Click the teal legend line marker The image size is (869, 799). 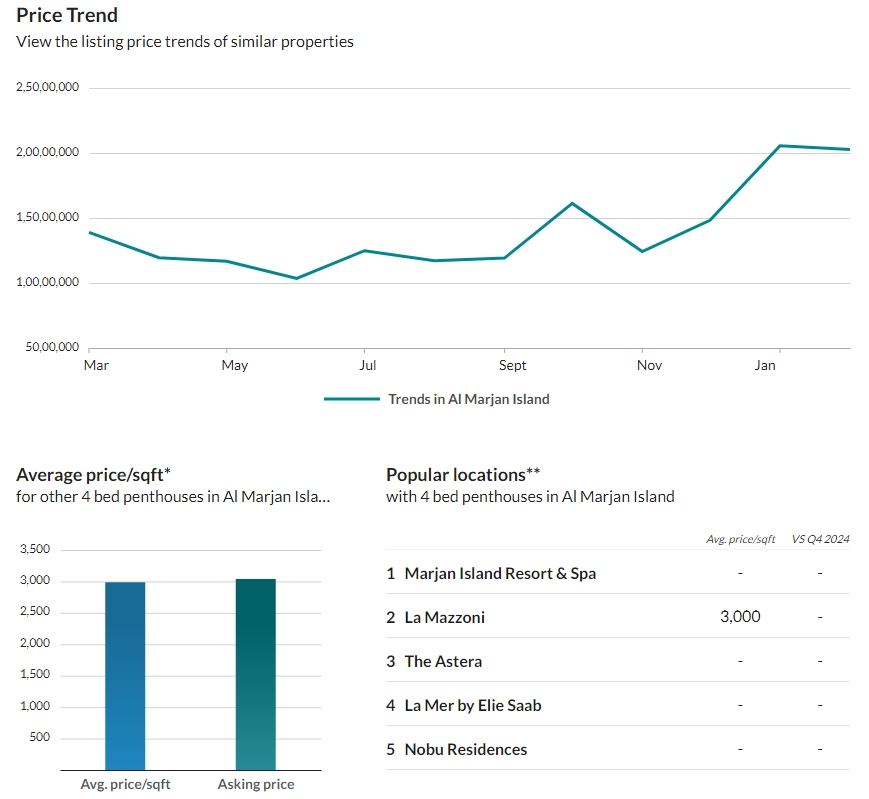[x=352, y=399]
